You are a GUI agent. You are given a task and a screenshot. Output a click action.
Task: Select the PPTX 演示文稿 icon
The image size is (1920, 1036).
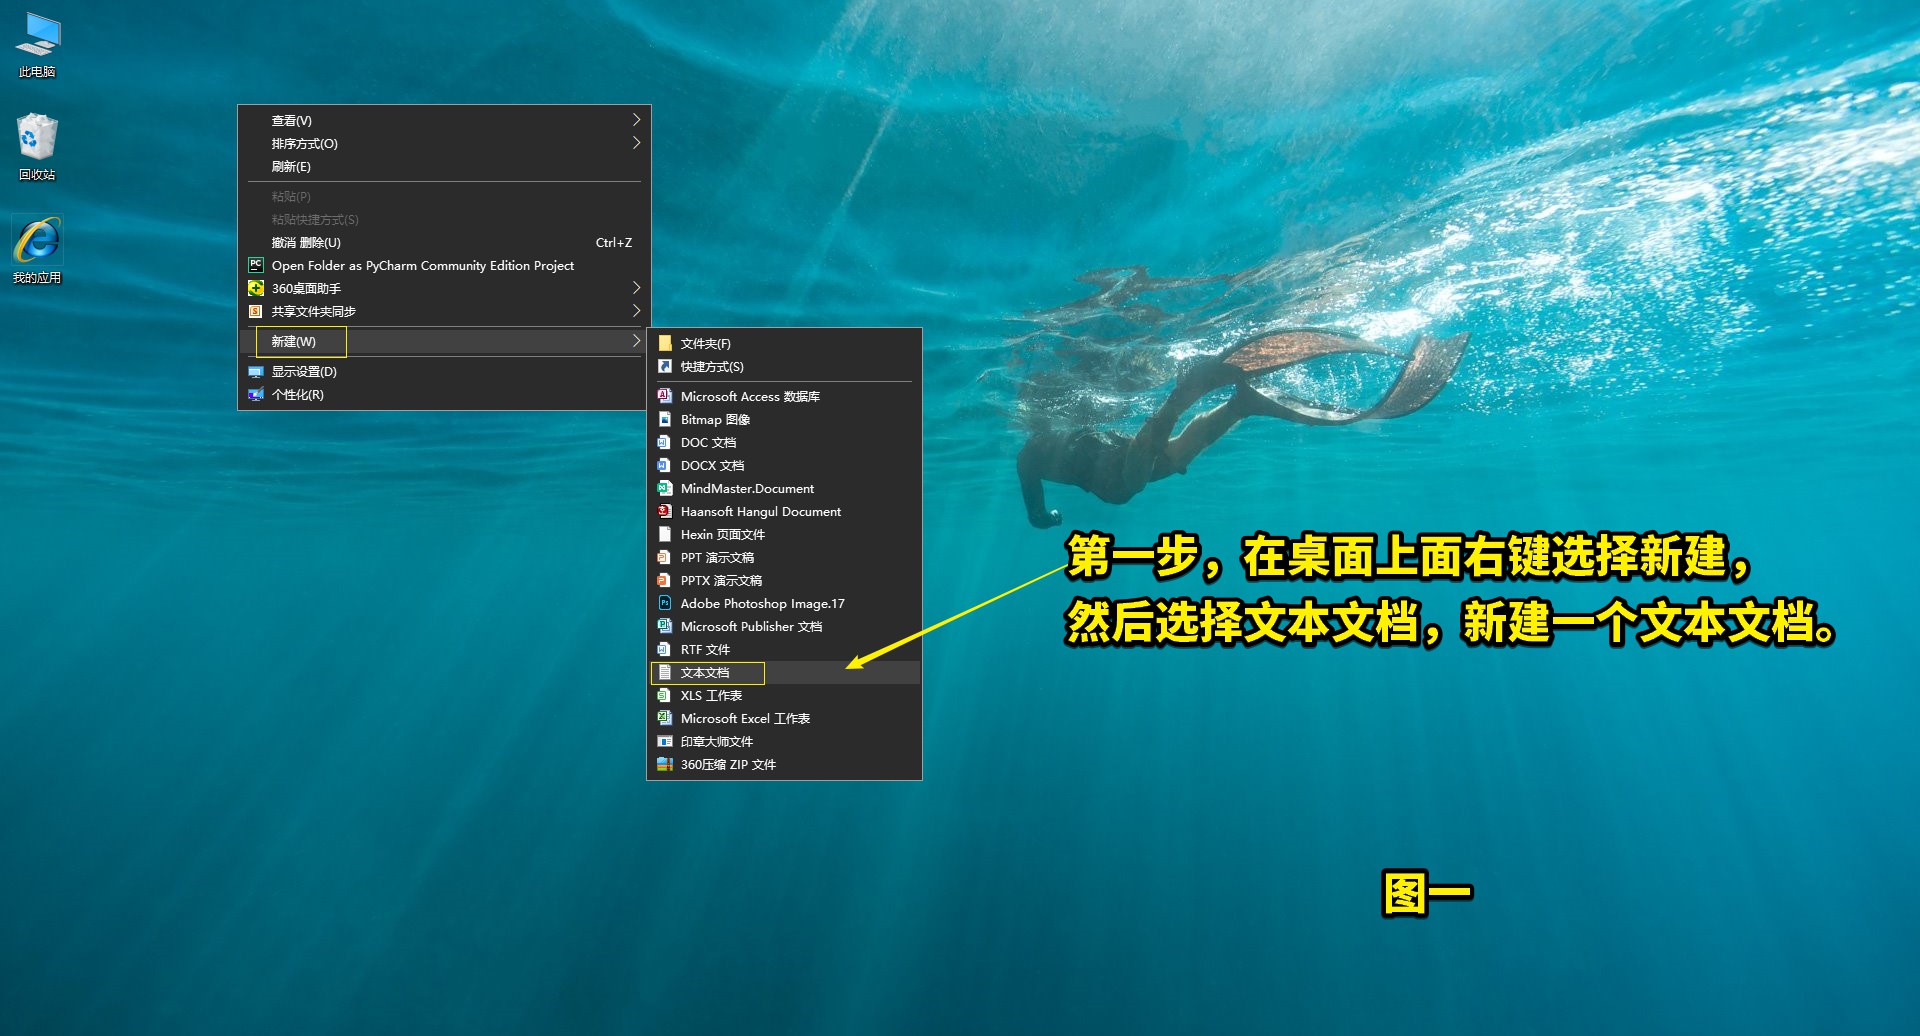pos(666,580)
